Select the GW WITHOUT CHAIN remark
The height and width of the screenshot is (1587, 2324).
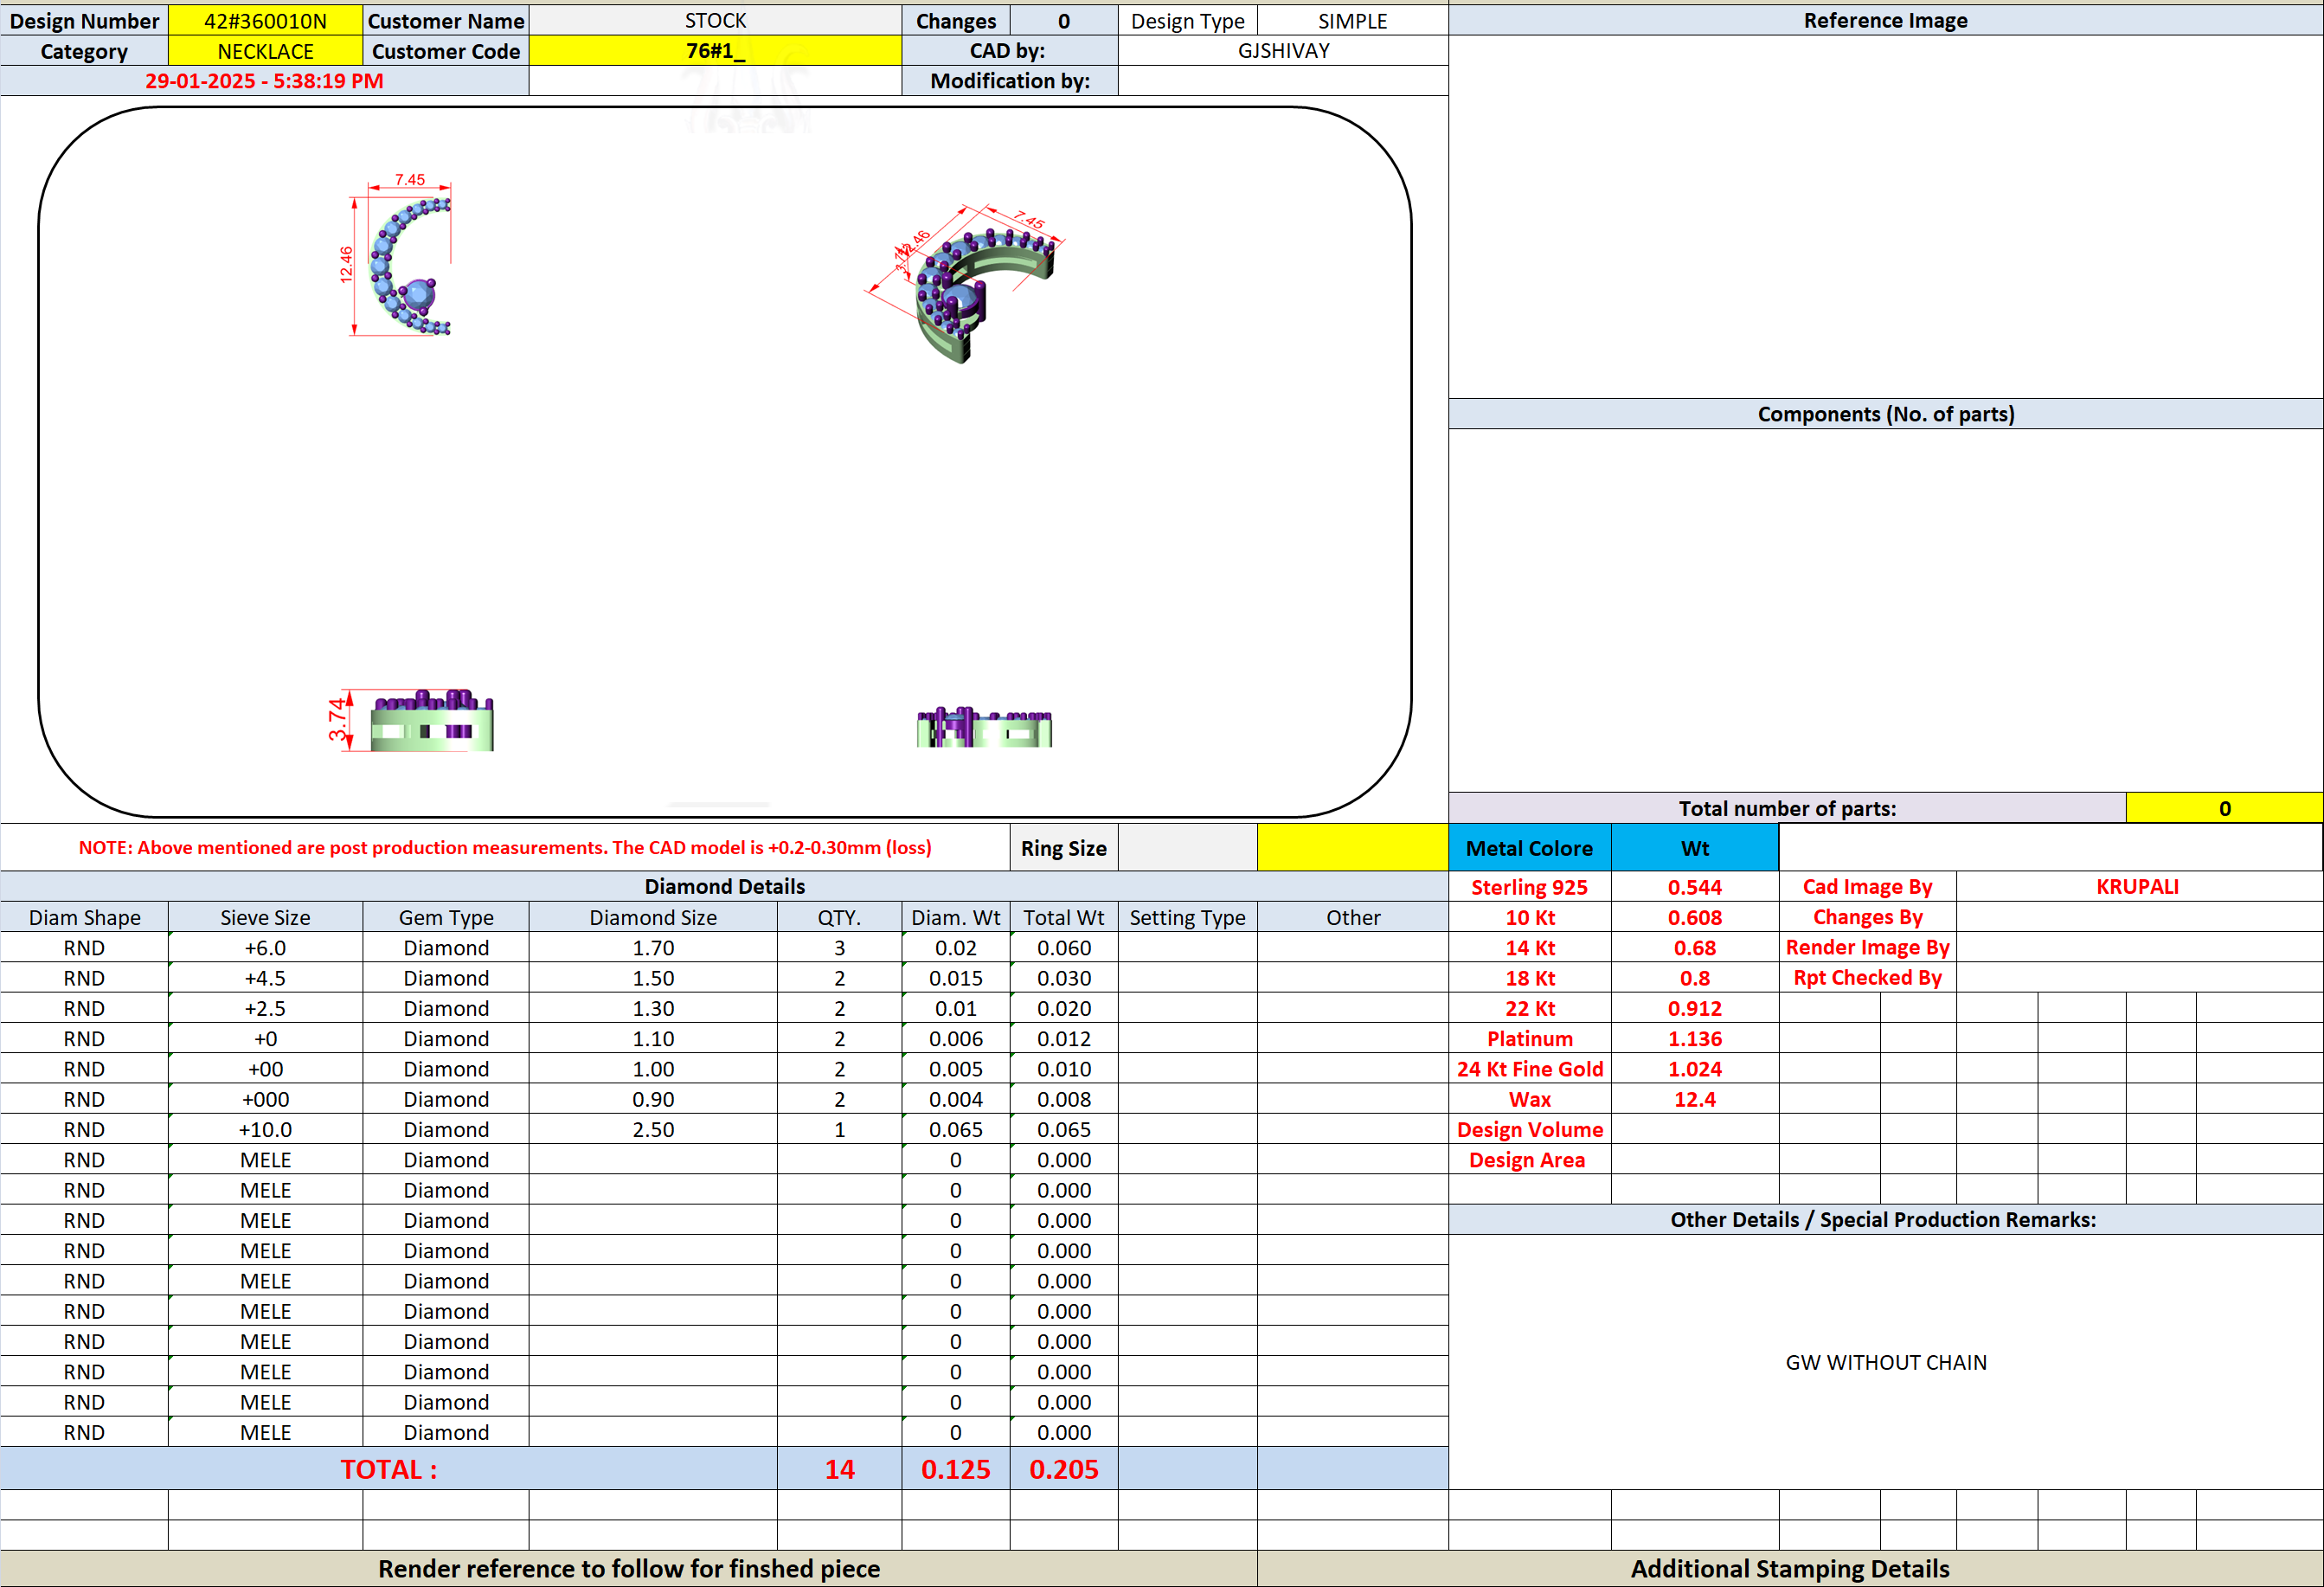pos(1886,1362)
